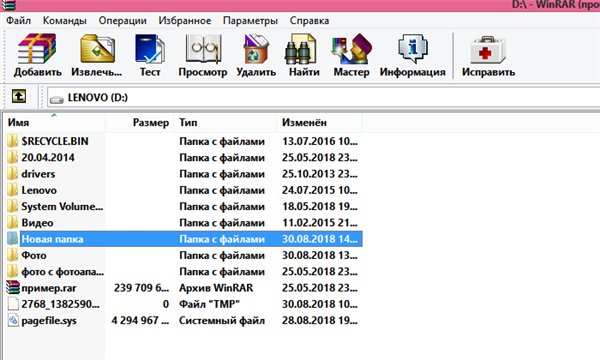The height and width of the screenshot is (360, 600).
Task: Click the date 13.07.2016 10... cell
Action: (320, 141)
